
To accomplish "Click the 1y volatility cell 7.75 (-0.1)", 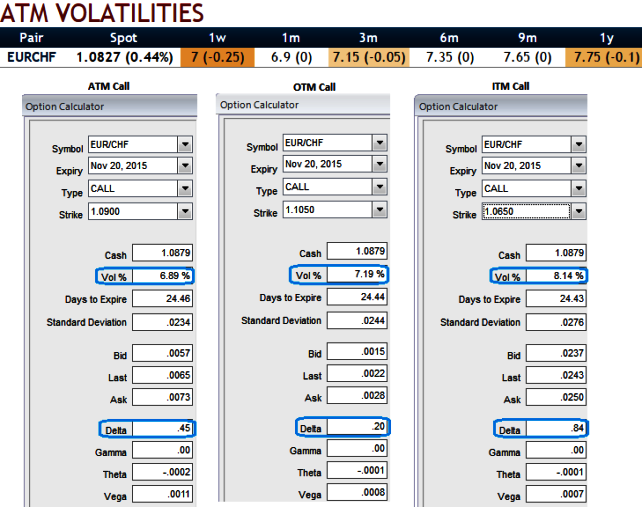I will [x=604, y=57].
